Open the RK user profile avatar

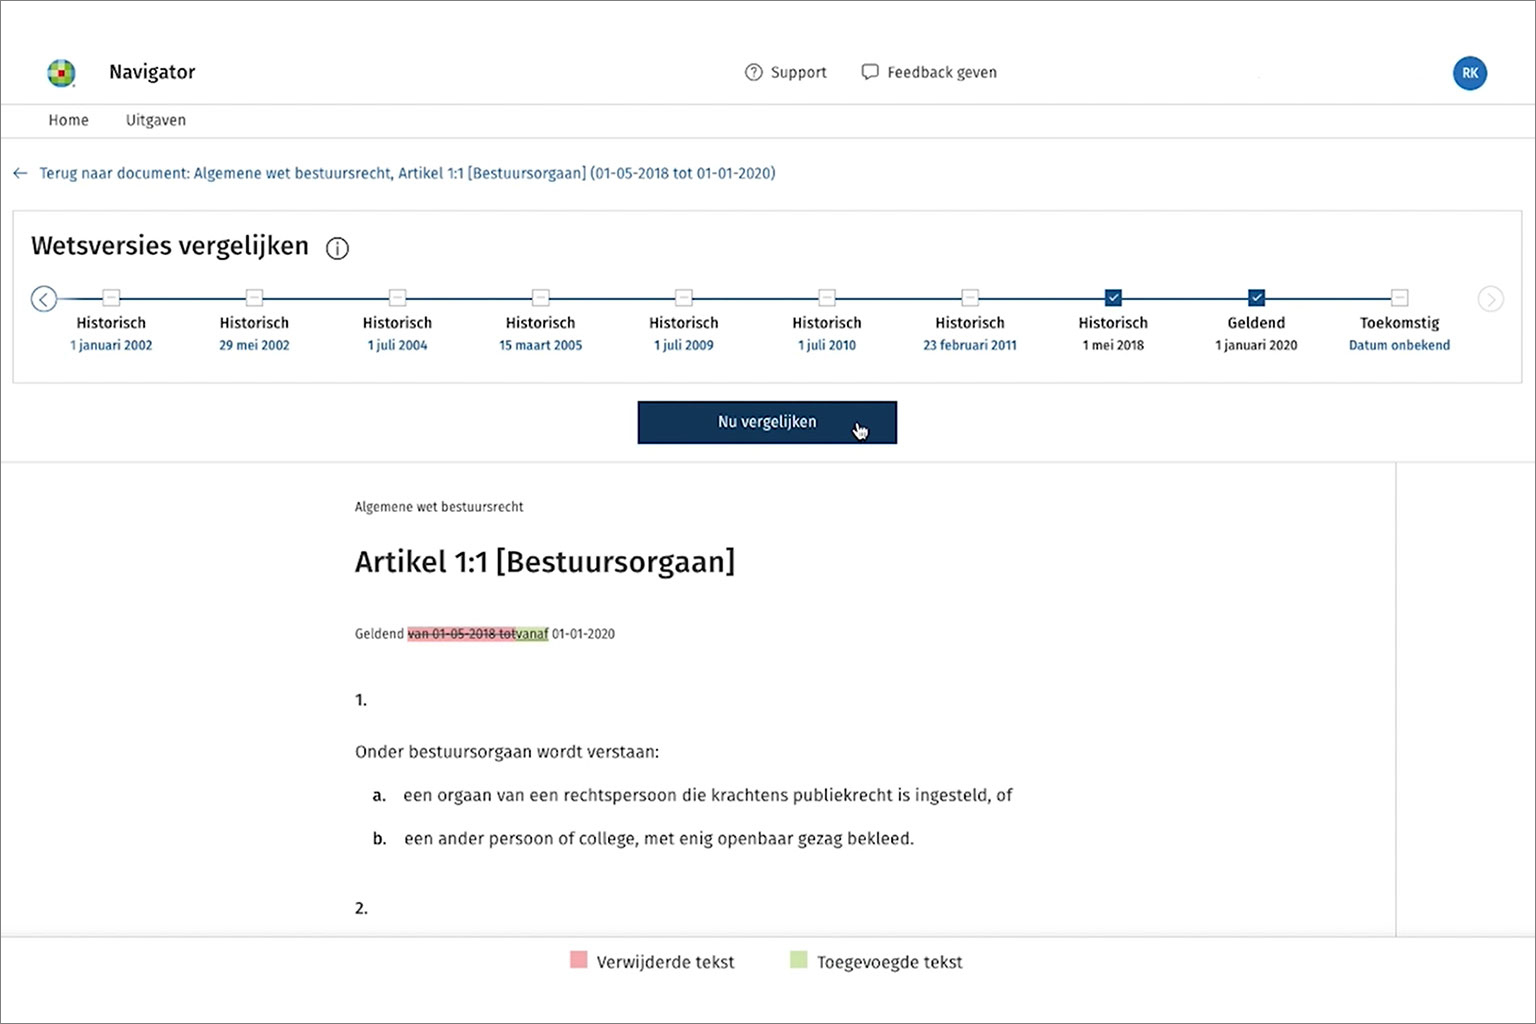[1469, 73]
